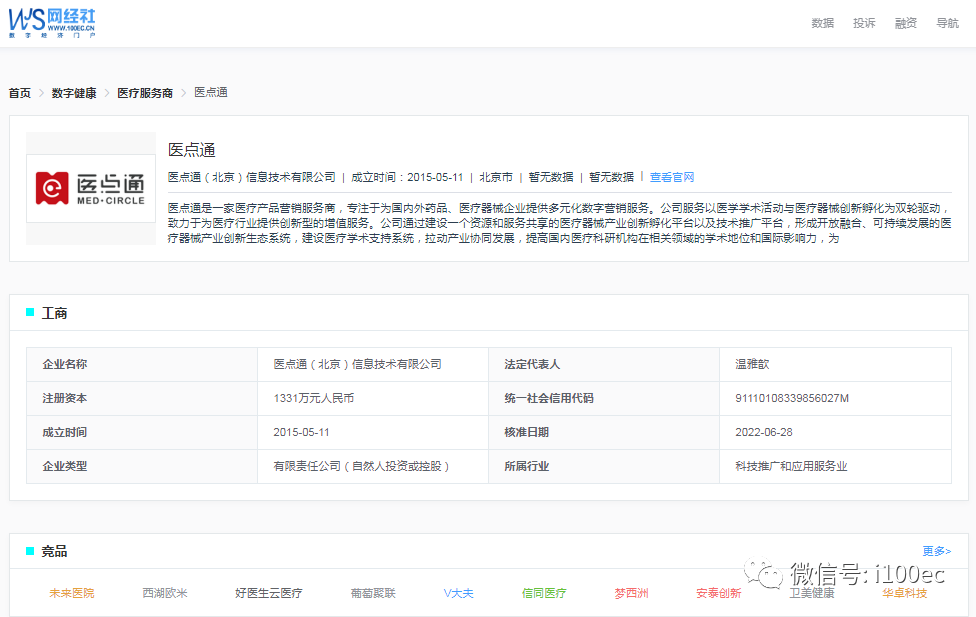The height and width of the screenshot is (617, 976).
Task: Expand competitors with 更多> link
Action: (936, 551)
